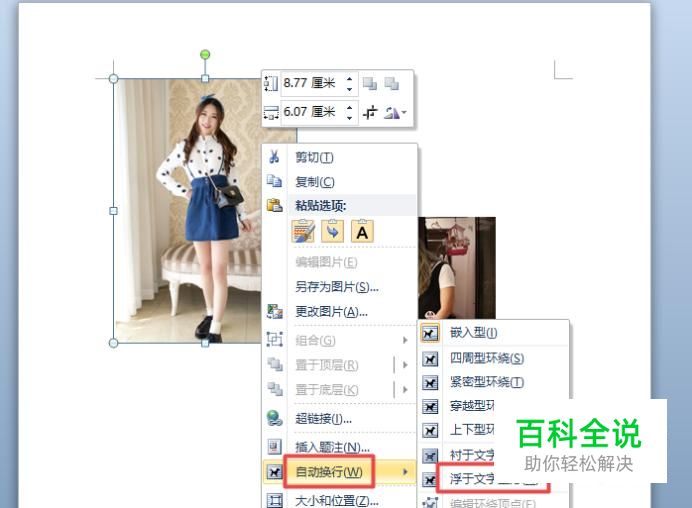Click the green rotation handle on picture
This screenshot has height=508, width=692.
coord(205,55)
